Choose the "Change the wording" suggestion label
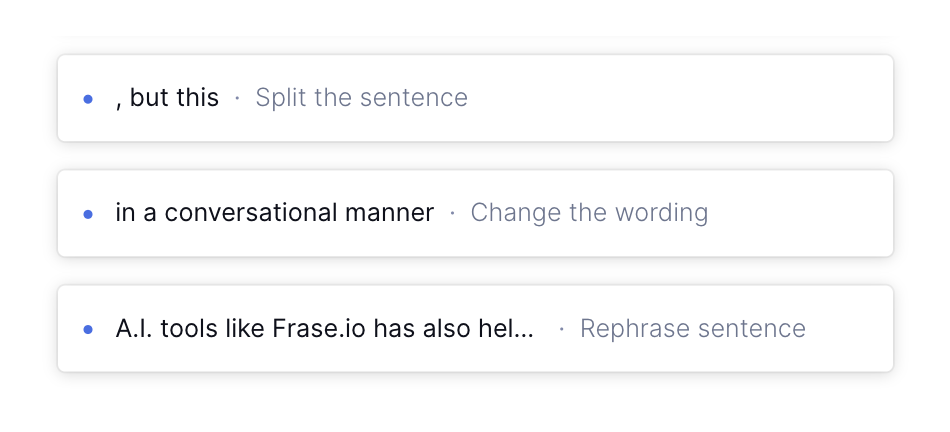 pos(589,213)
